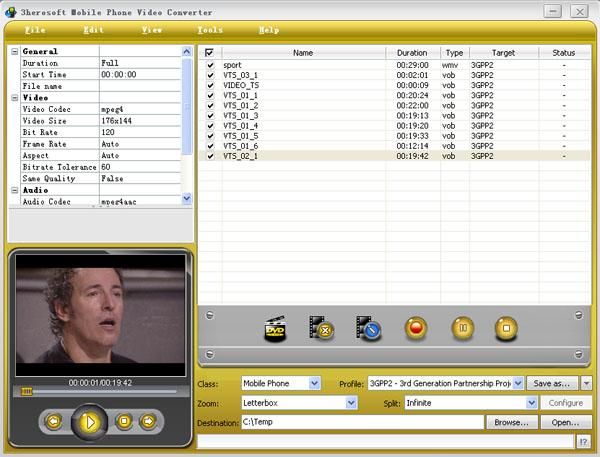Click the Browse... button
600x457 pixels.
[x=511, y=422]
